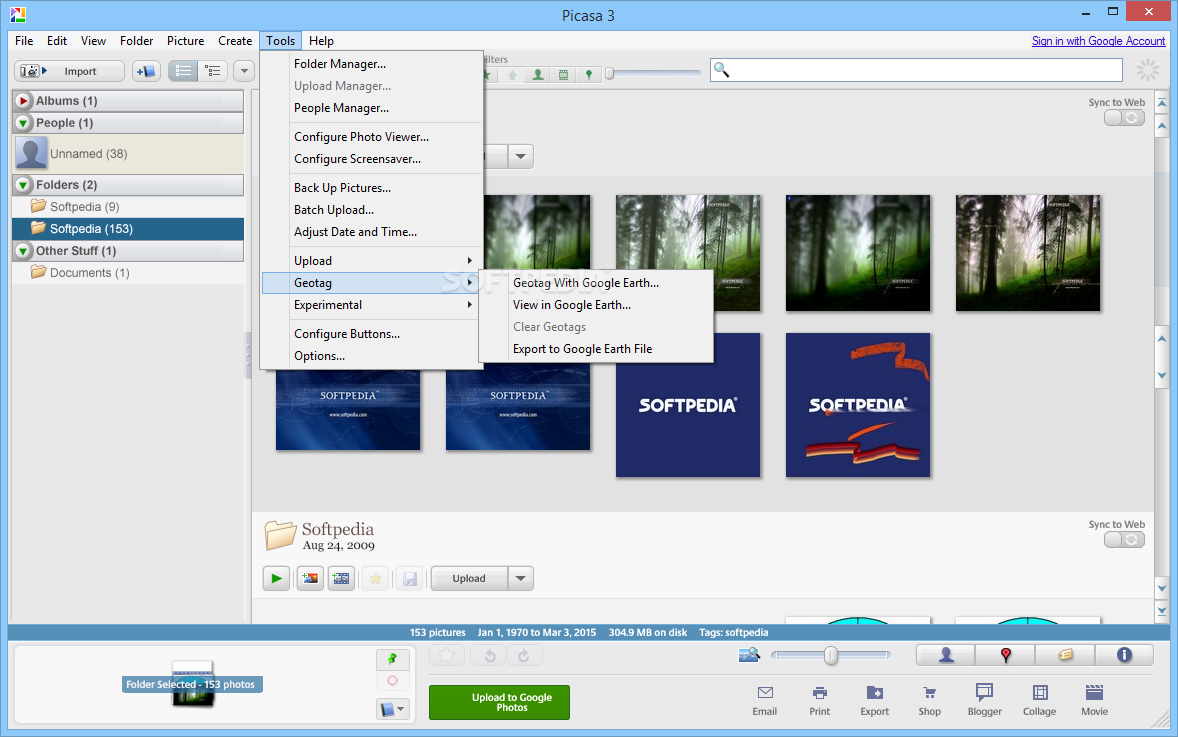
Task: Show the People panel icon
Action: pyautogui.click(x=946, y=655)
